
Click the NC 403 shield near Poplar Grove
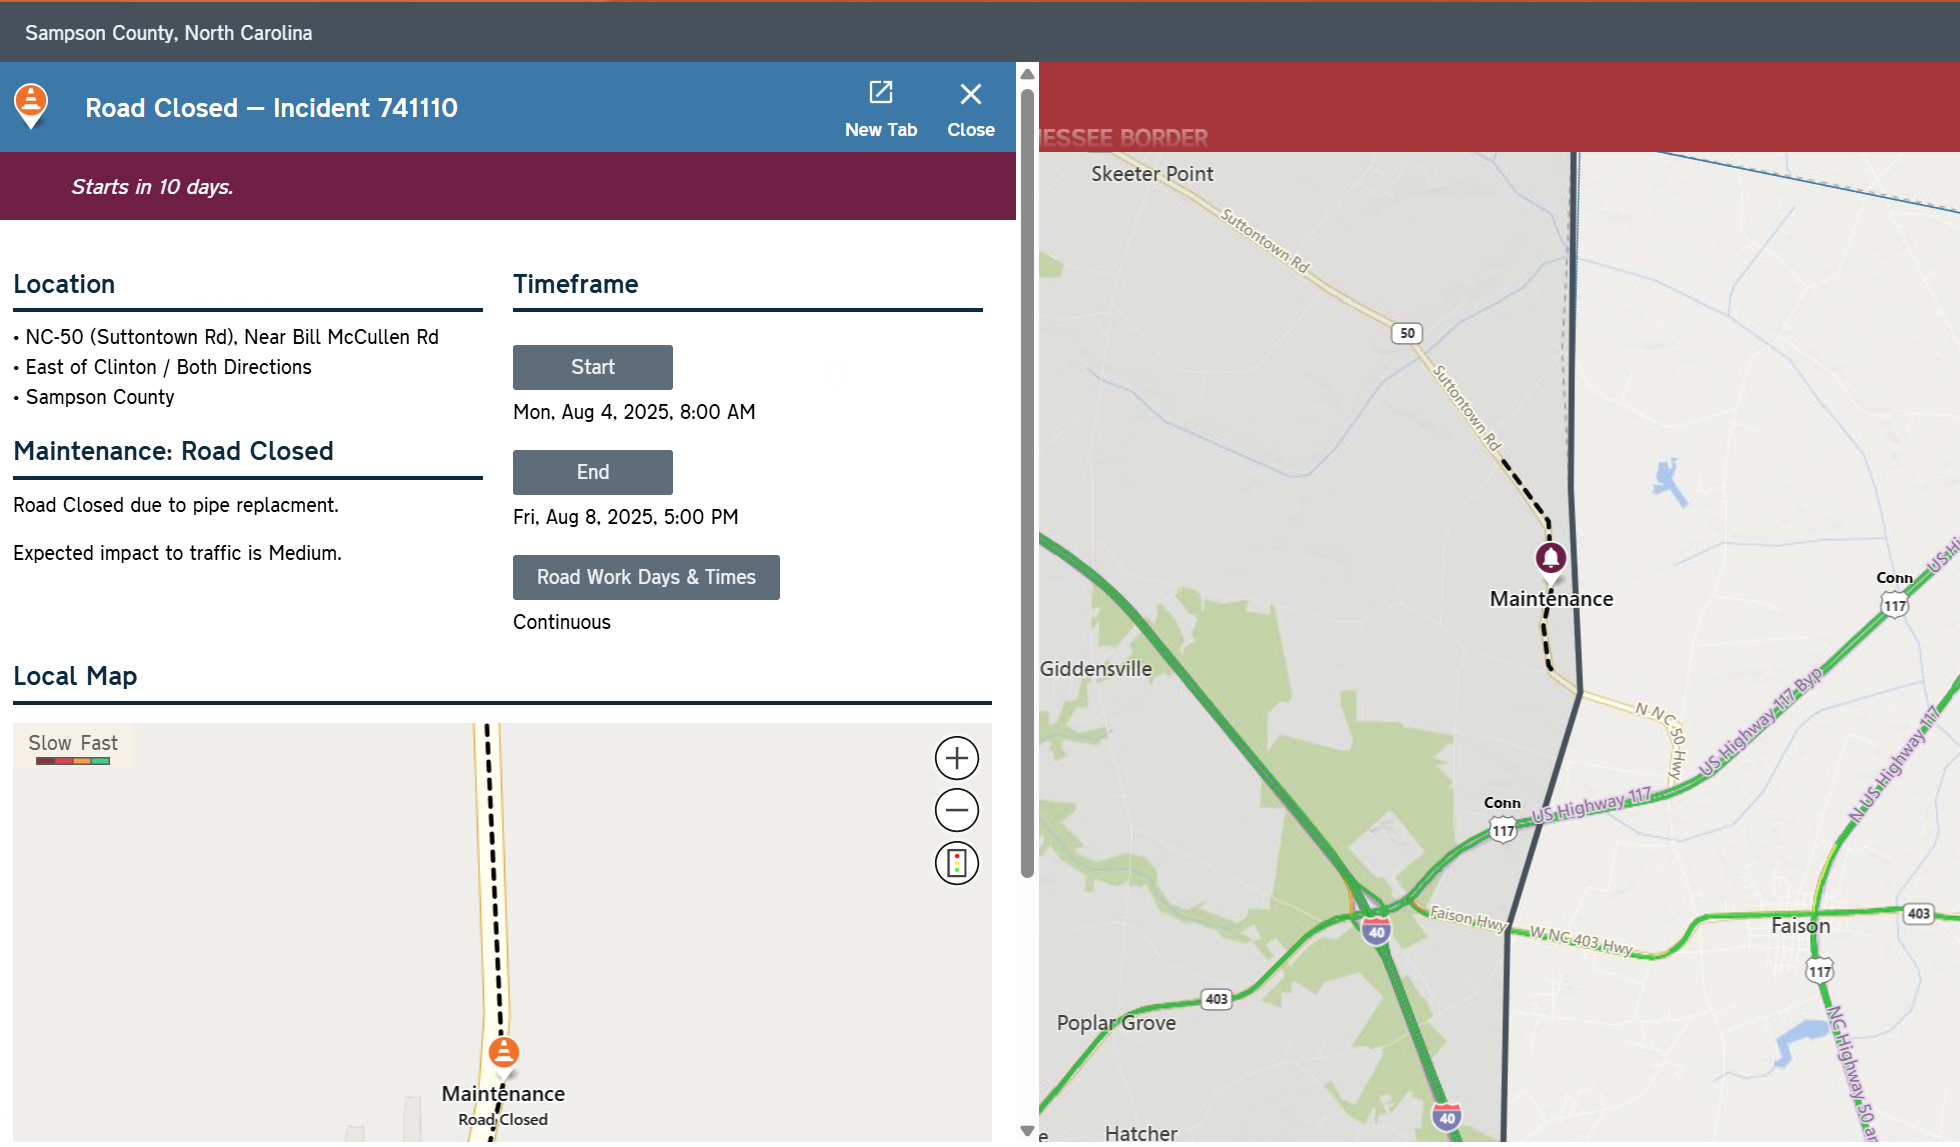tap(1216, 999)
